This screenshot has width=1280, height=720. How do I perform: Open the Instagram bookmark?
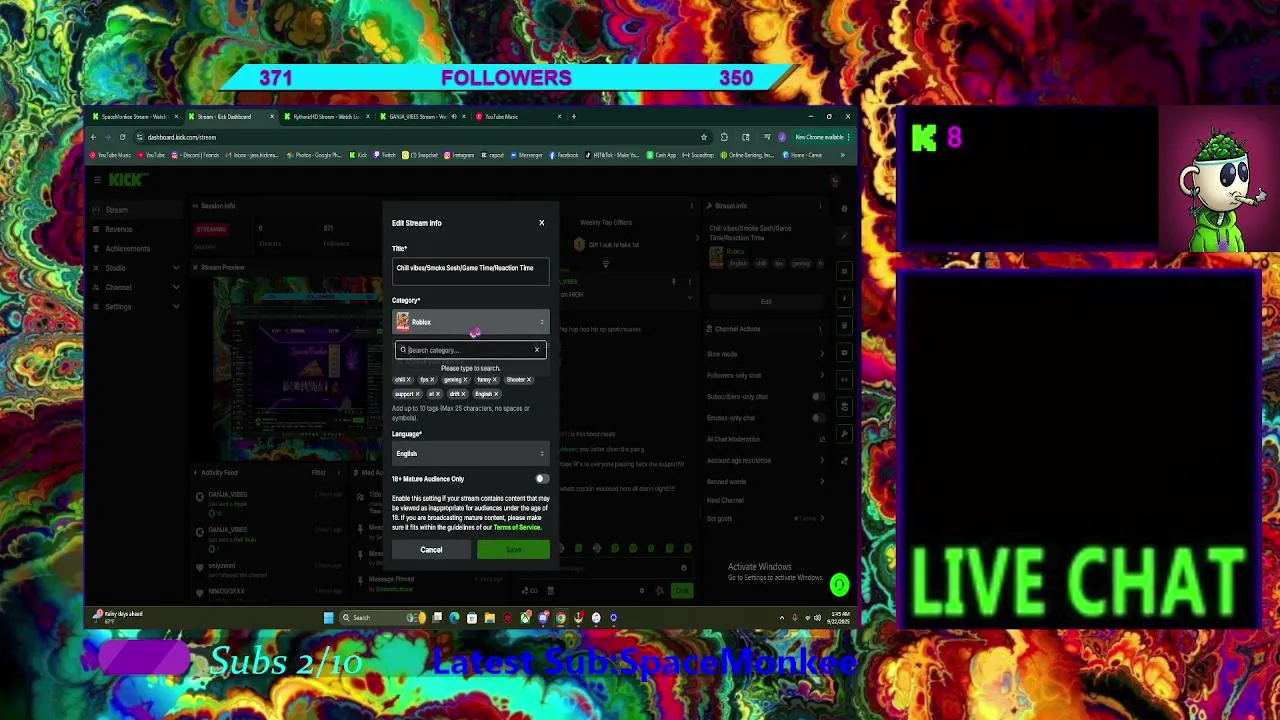(x=459, y=155)
